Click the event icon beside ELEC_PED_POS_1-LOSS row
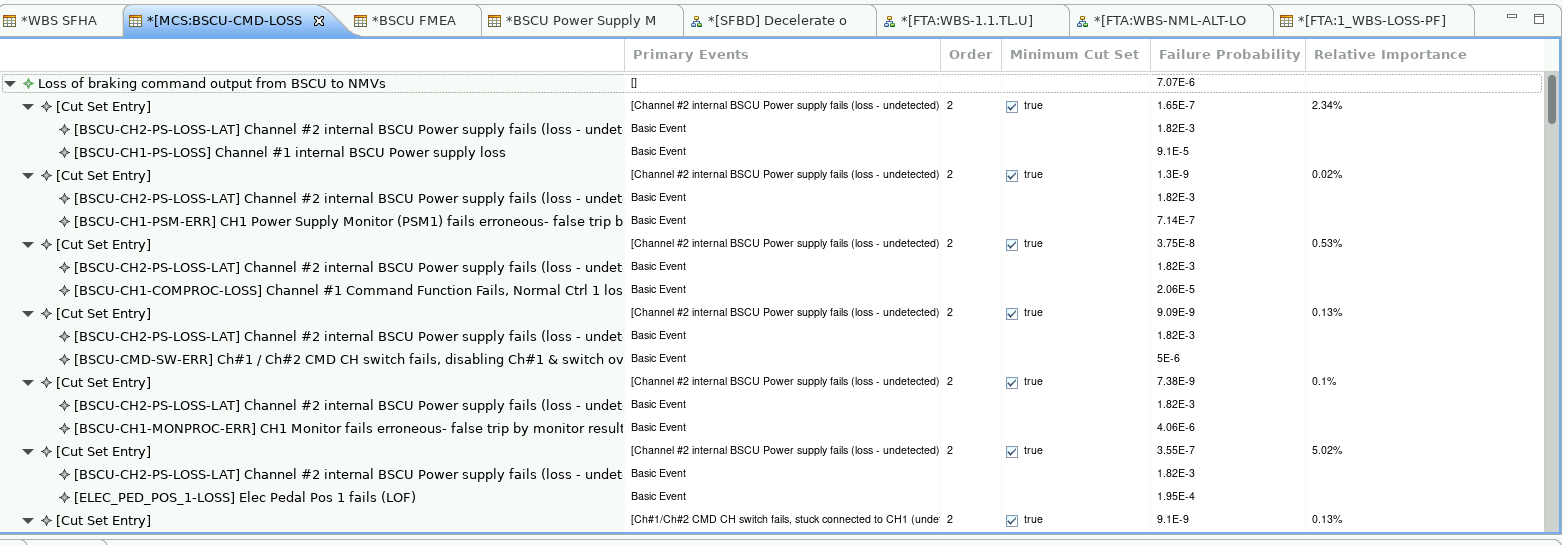The image size is (1563, 545). point(64,498)
